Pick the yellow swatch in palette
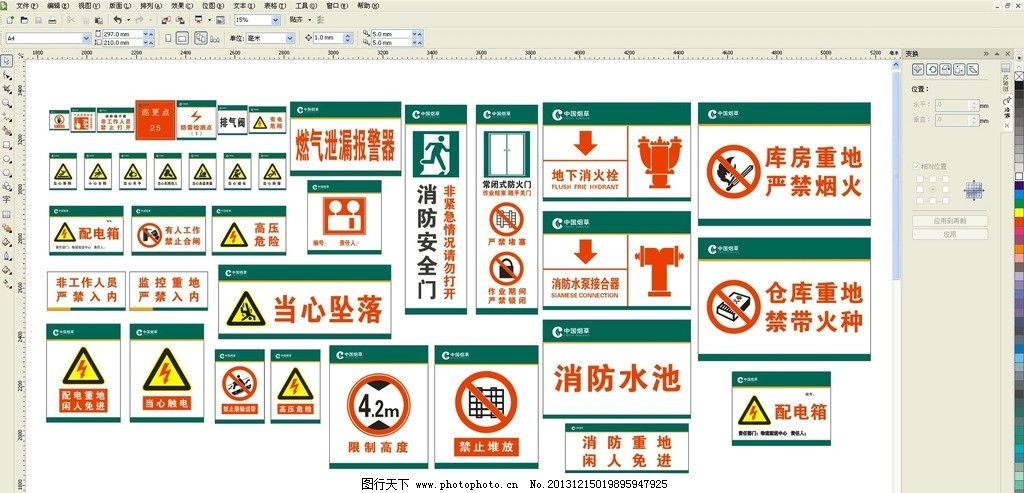This screenshot has height=493, width=1024. click(x=1019, y=212)
